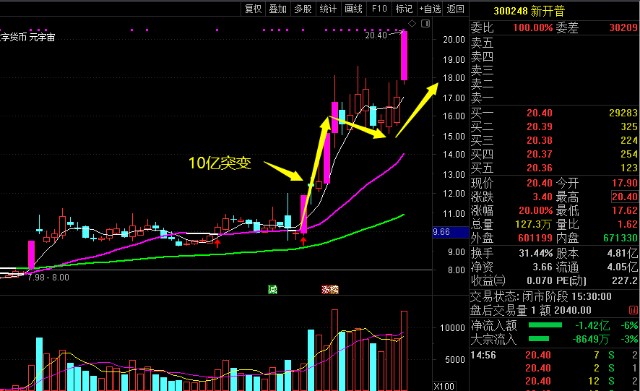Click the 大宗流入 green bar
Viewport: 640px width, 391px height.
click(x=539, y=339)
